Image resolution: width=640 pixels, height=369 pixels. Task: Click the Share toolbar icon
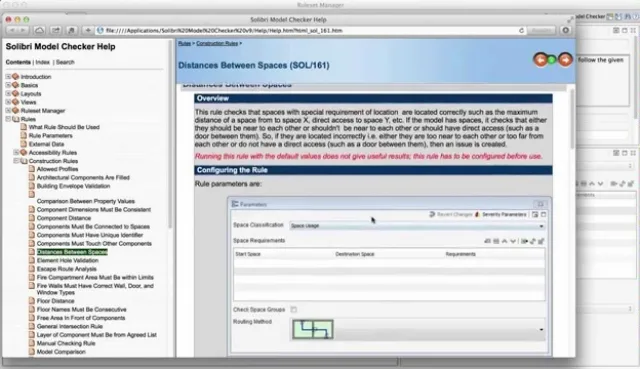click(56, 31)
